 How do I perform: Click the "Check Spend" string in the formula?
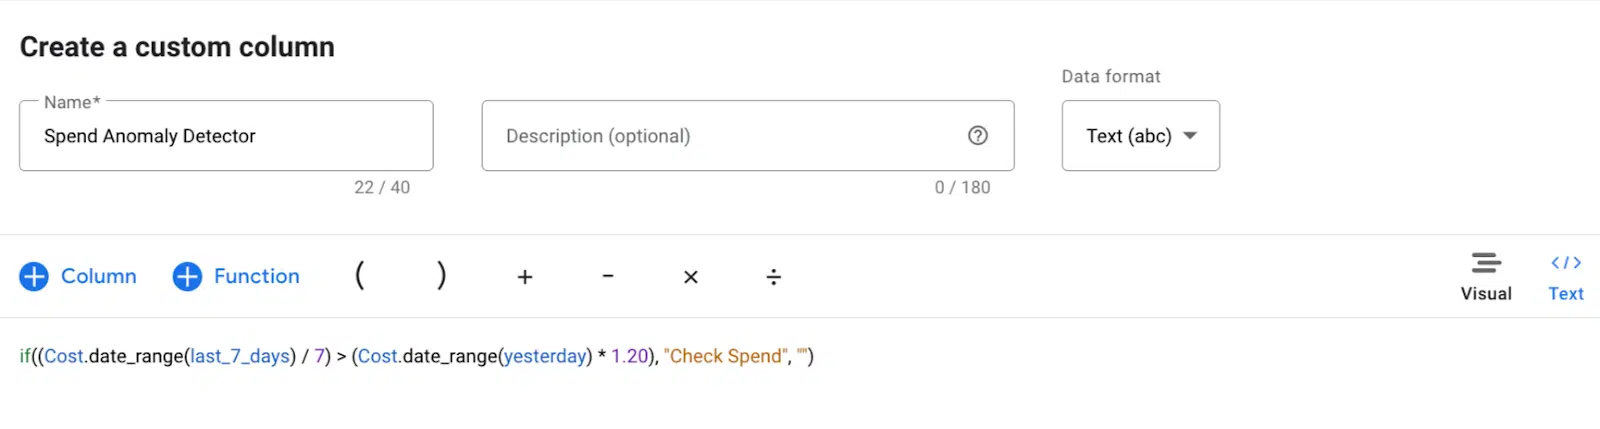[x=725, y=357]
